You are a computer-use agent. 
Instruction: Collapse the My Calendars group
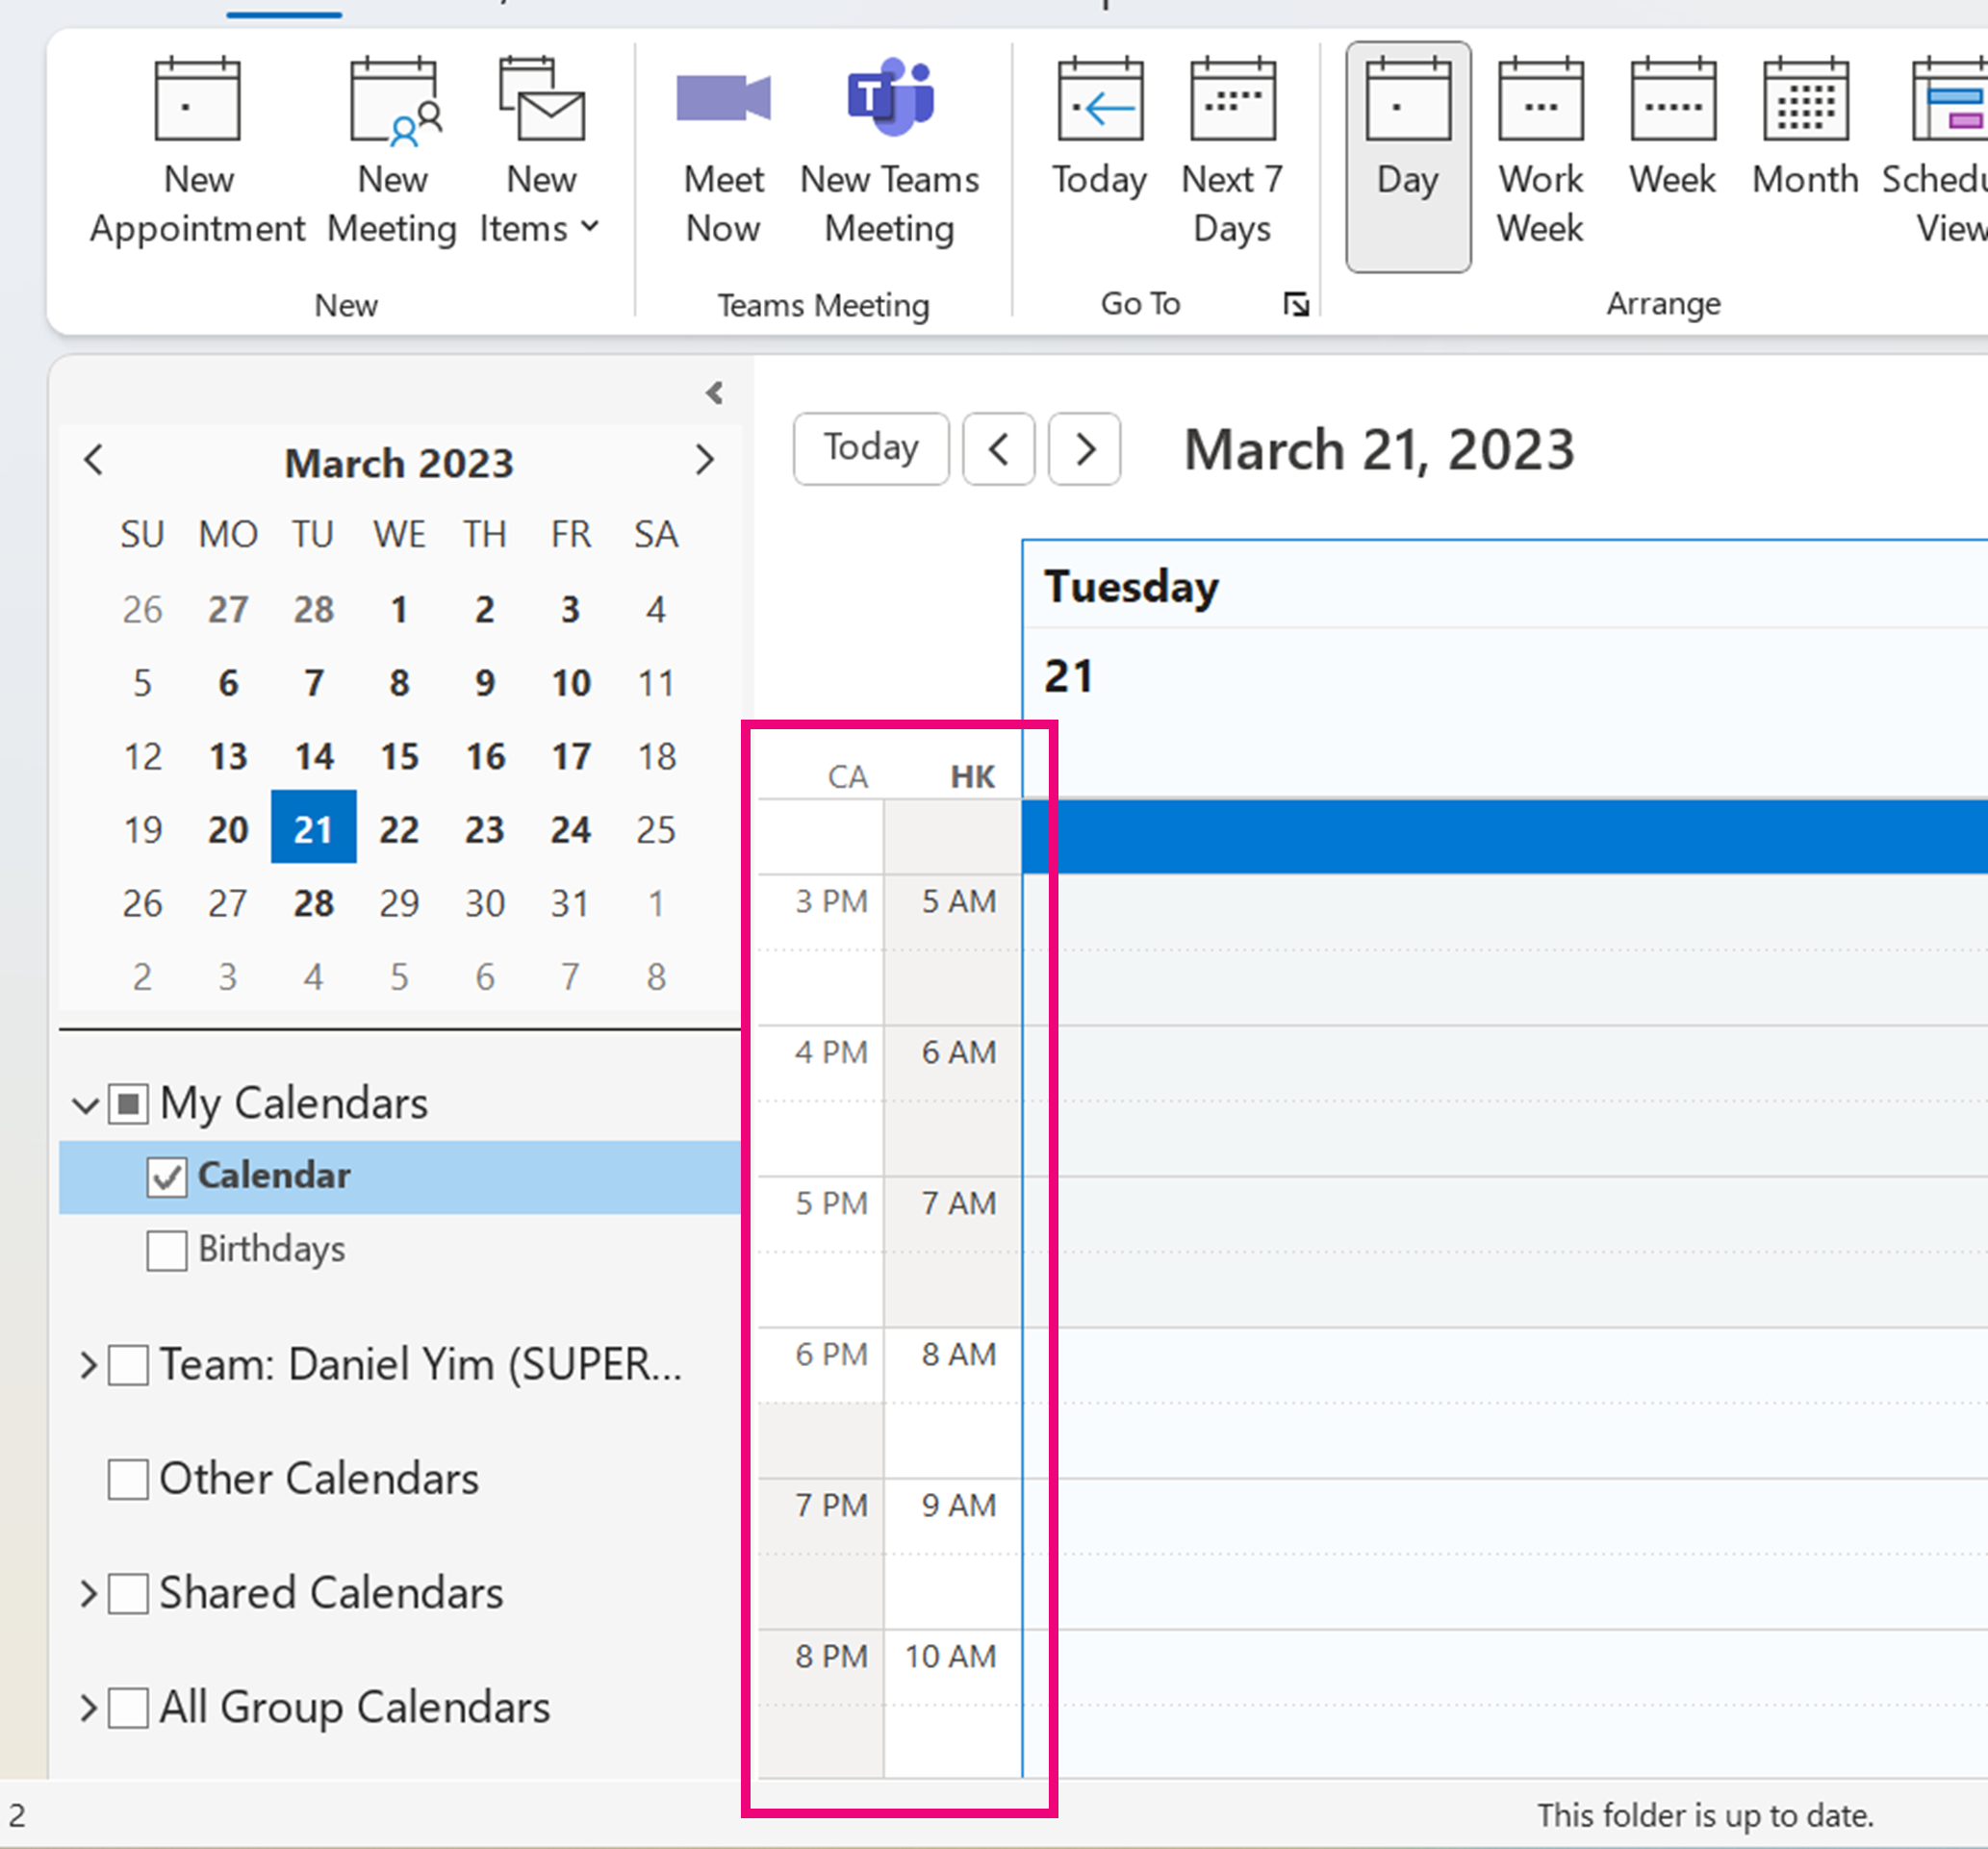tap(86, 1105)
